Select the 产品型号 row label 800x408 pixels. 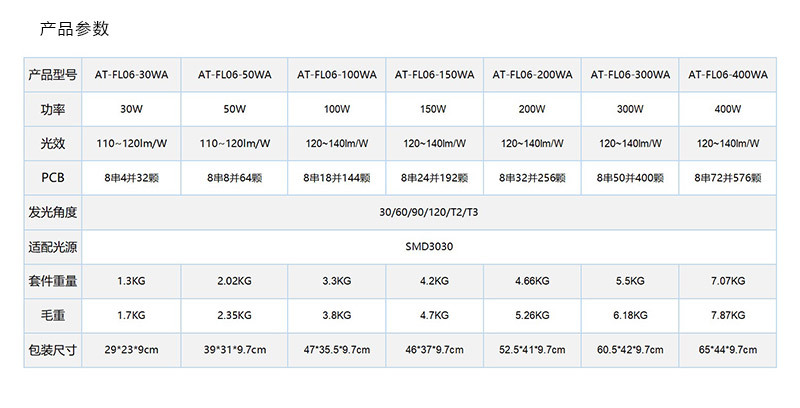[x=53, y=75]
